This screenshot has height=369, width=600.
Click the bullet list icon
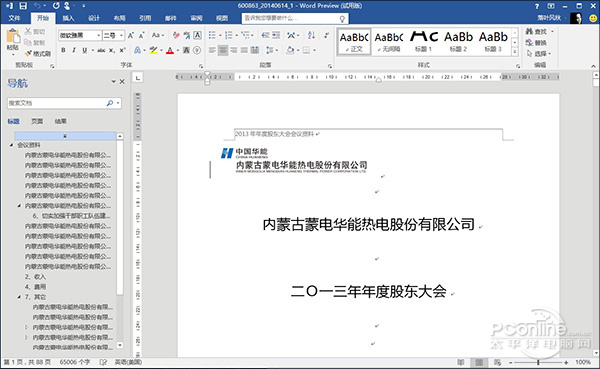(x=212, y=35)
